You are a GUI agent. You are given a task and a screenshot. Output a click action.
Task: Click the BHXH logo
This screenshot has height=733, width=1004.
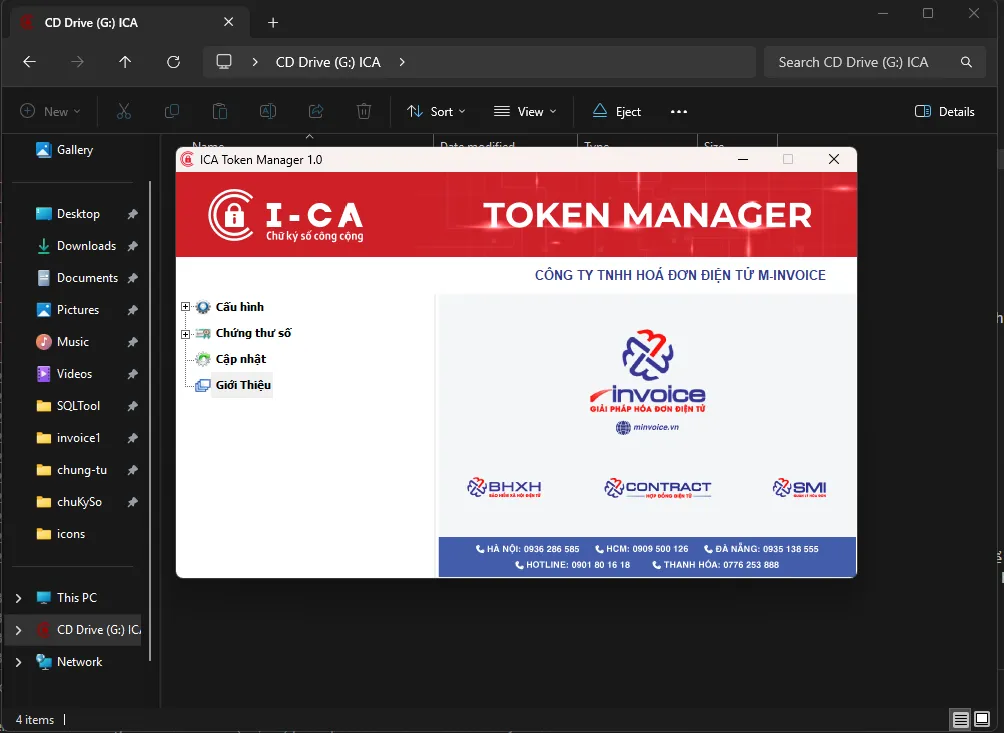(x=505, y=488)
